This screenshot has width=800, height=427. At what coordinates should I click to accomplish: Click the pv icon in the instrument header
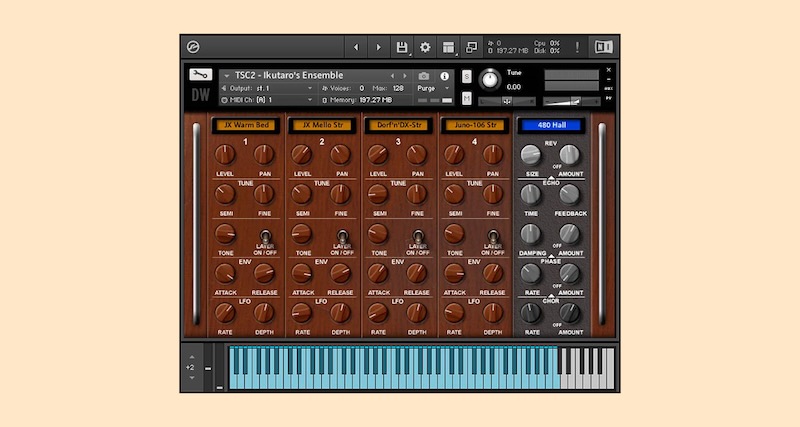click(x=609, y=98)
